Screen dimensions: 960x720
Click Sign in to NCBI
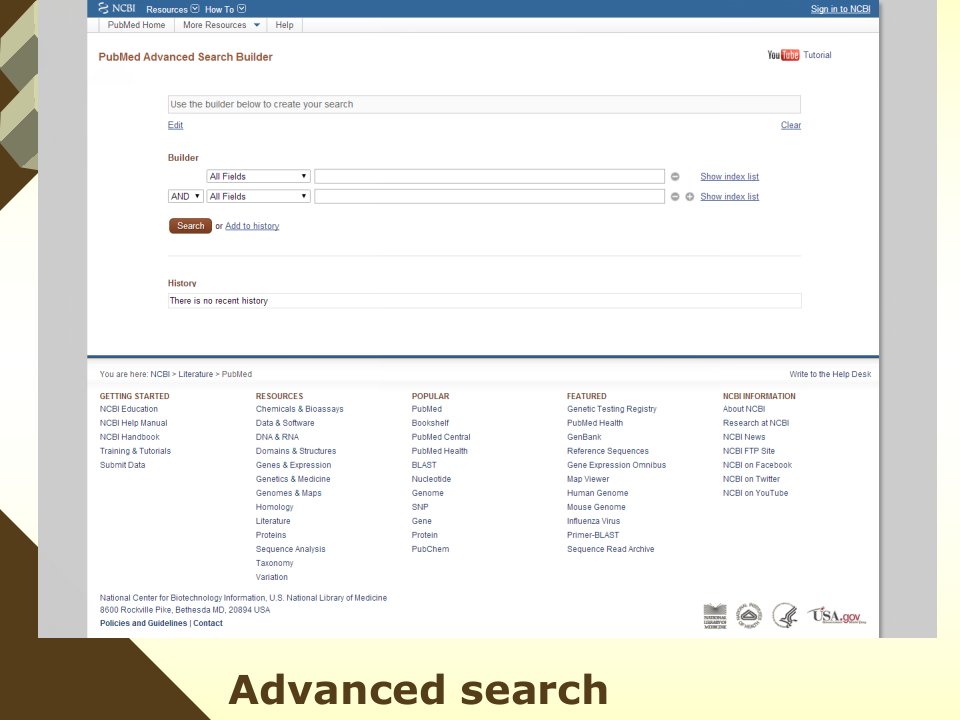tap(840, 9)
